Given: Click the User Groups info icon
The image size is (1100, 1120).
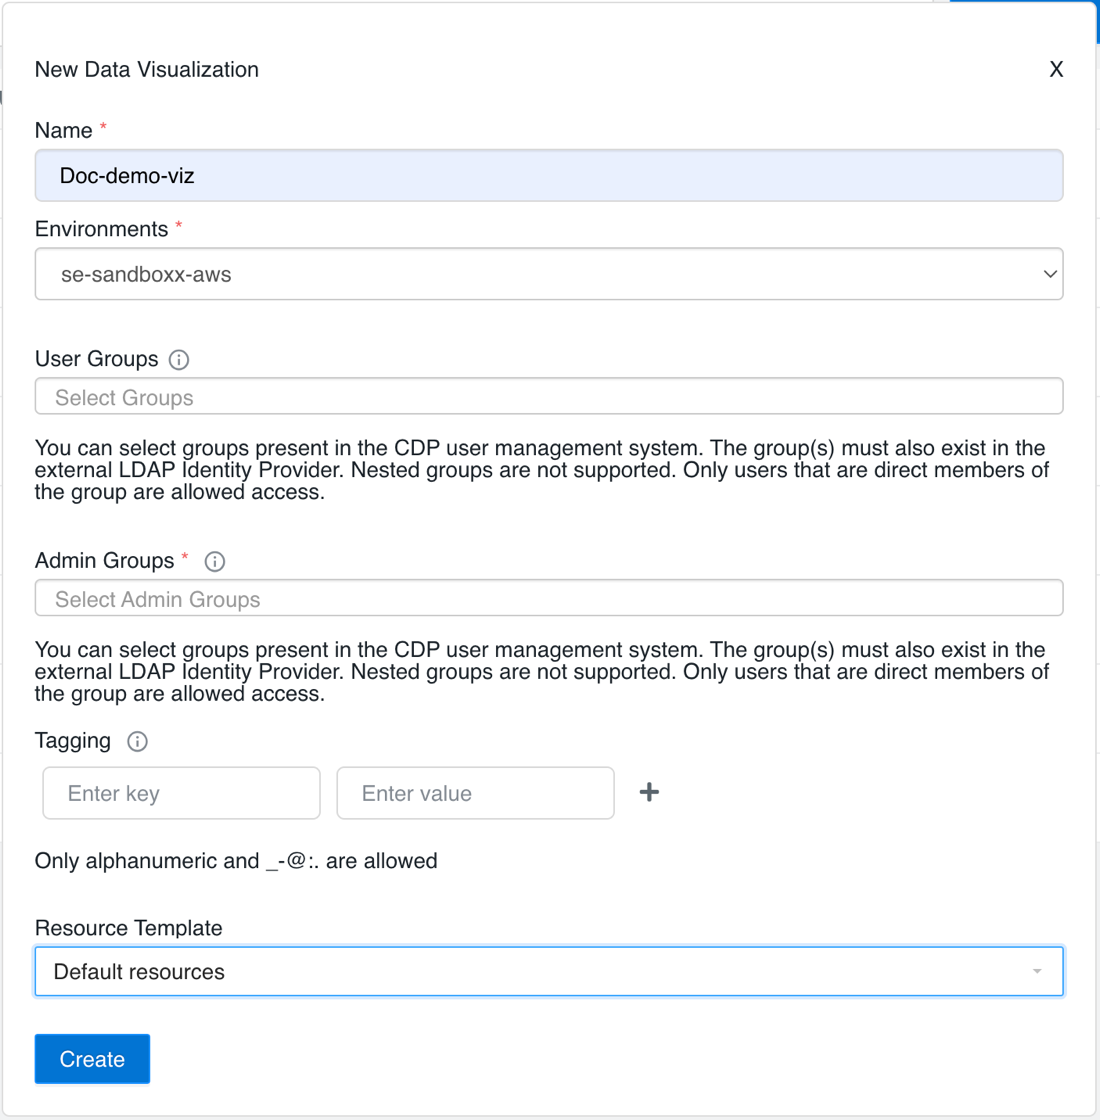Looking at the screenshot, I should 179,360.
